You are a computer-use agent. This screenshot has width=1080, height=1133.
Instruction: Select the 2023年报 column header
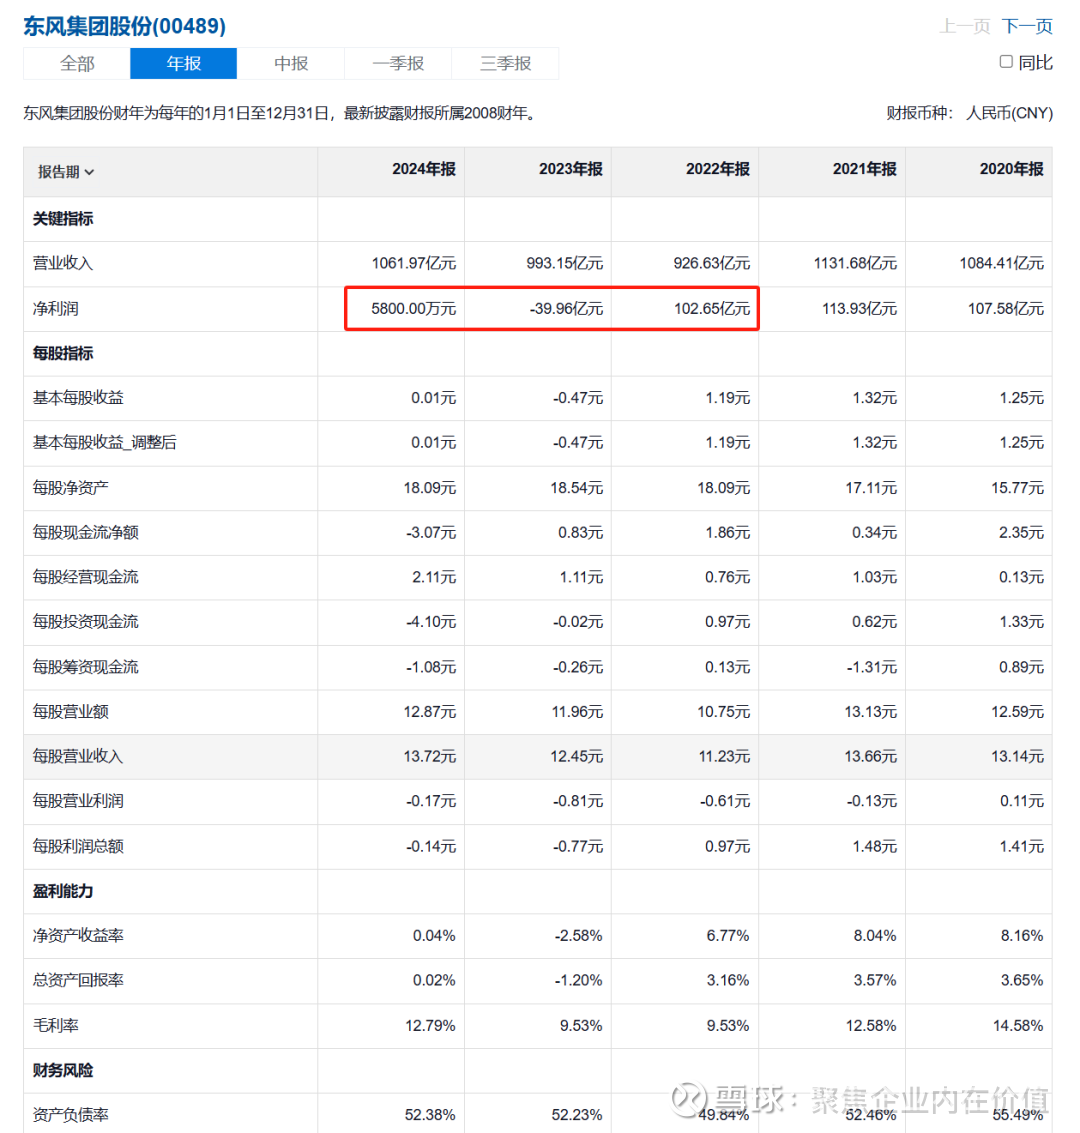(x=571, y=169)
